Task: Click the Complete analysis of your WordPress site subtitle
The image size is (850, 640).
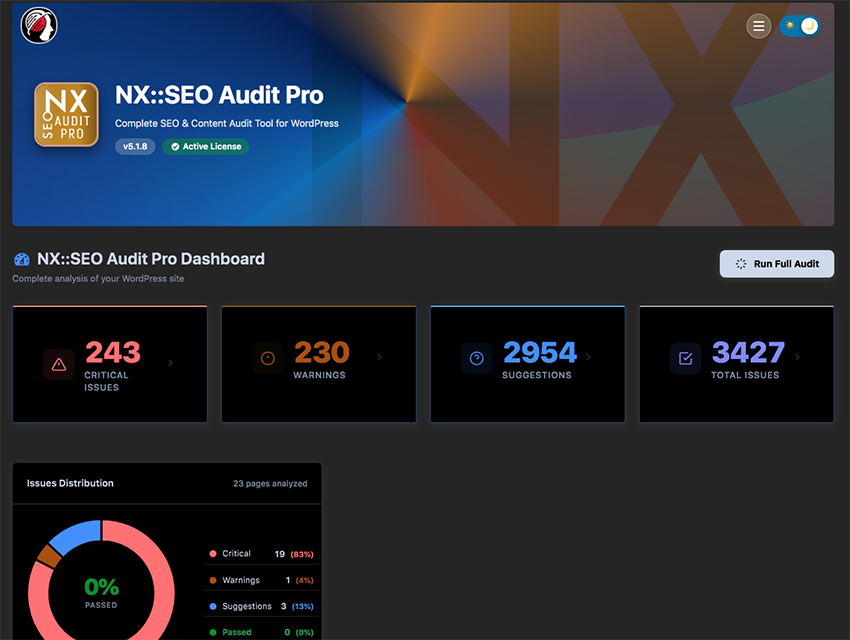Action: point(98,279)
